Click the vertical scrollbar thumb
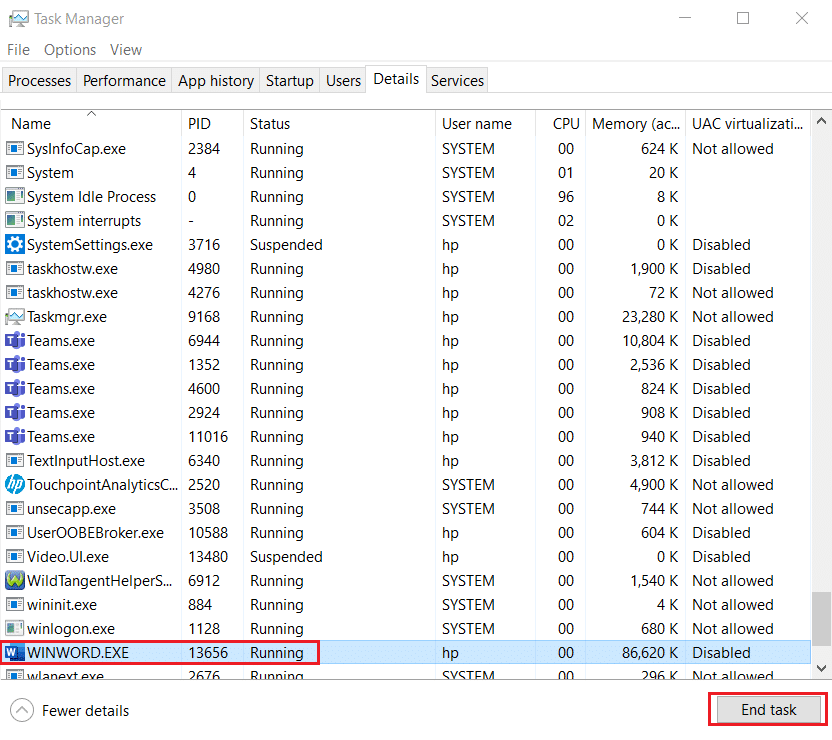The image size is (832, 740). (821, 618)
